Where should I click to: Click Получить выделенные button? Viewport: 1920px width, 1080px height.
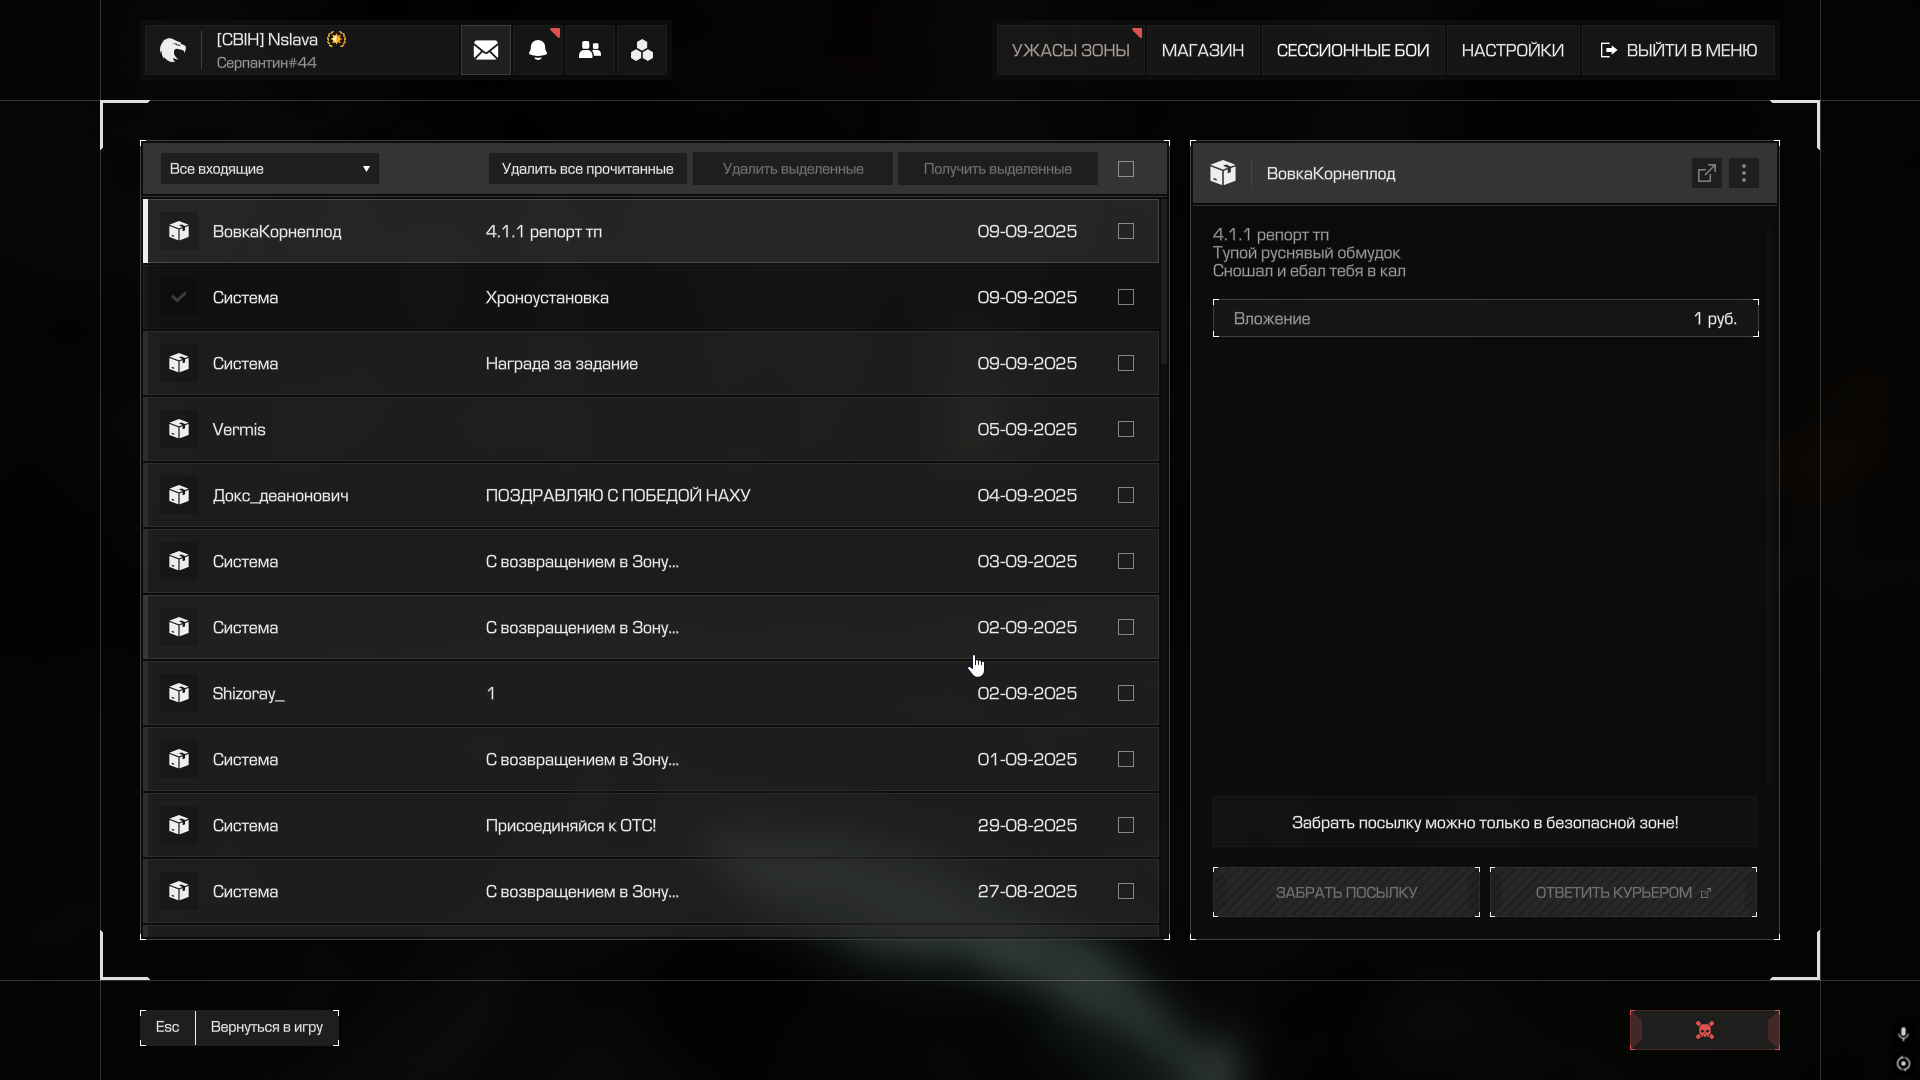[x=998, y=169]
